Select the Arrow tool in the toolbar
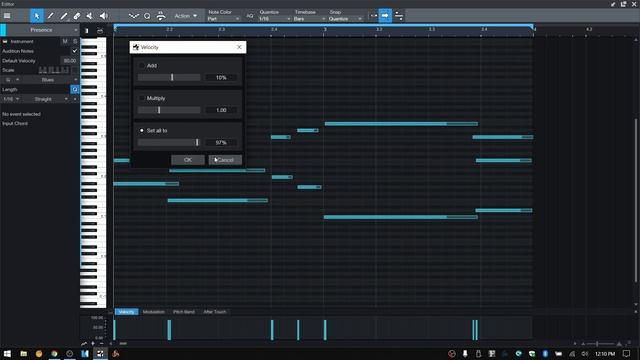640x360 pixels. point(37,16)
